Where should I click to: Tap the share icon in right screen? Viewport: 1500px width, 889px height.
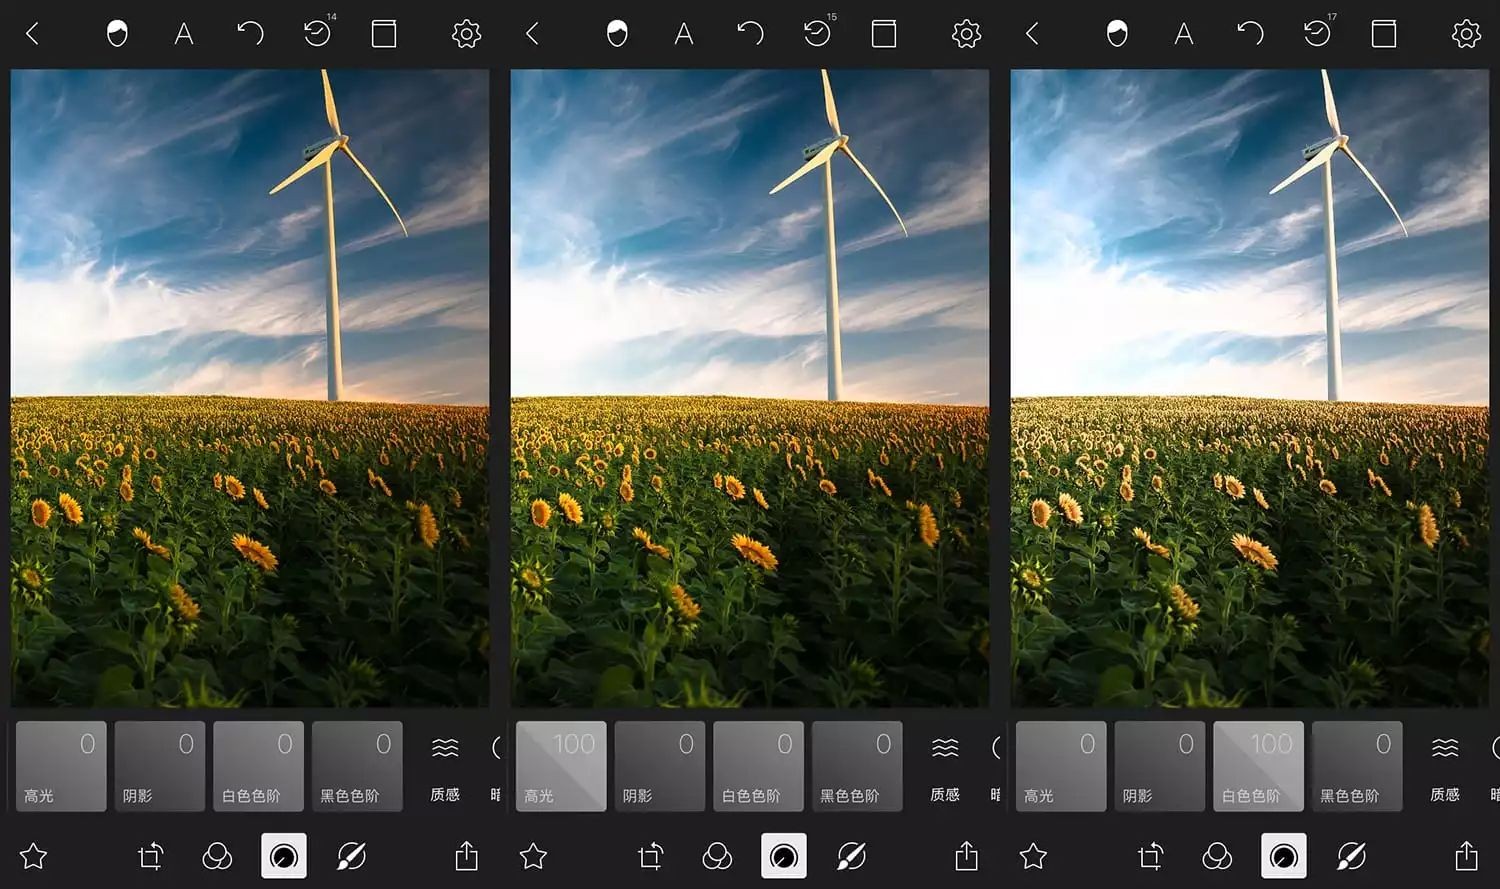pyautogui.click(x=1466, y=856)
